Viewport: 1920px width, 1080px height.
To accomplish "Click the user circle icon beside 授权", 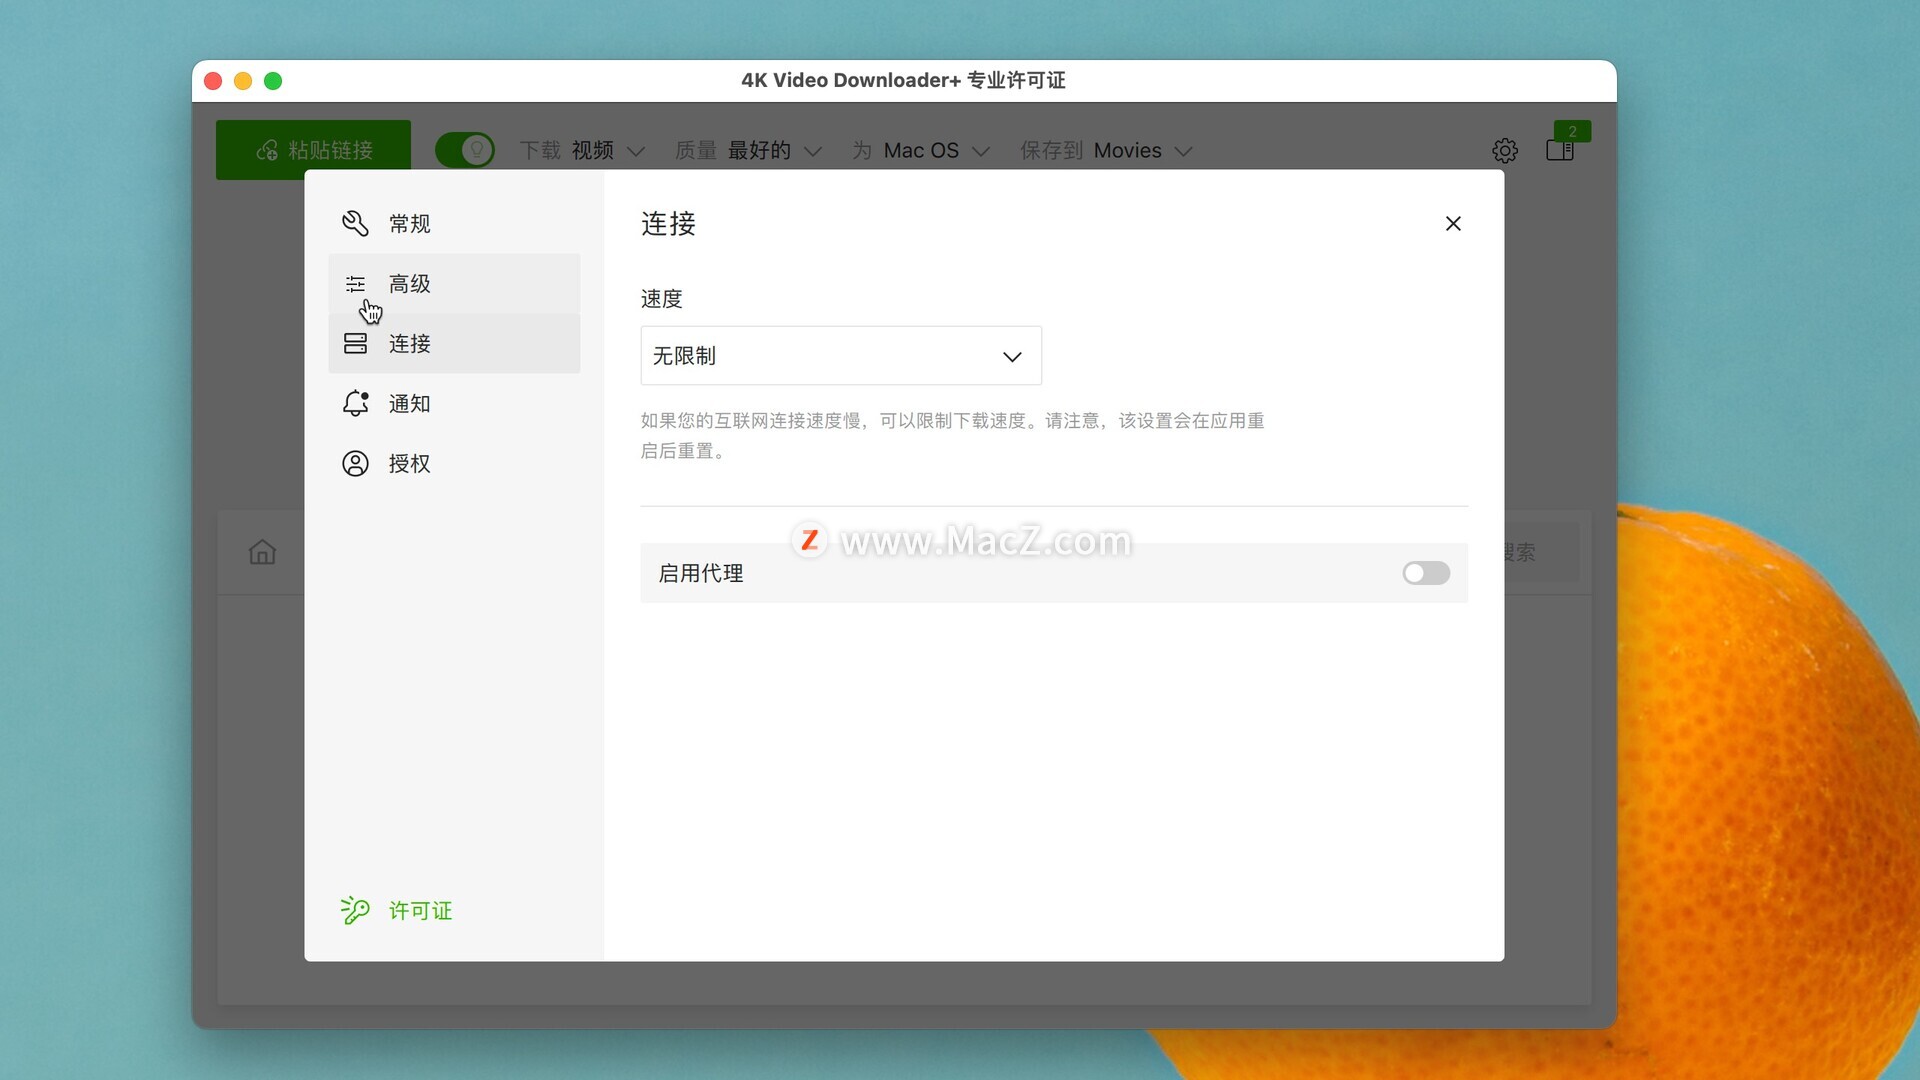I will pos(355,464).
